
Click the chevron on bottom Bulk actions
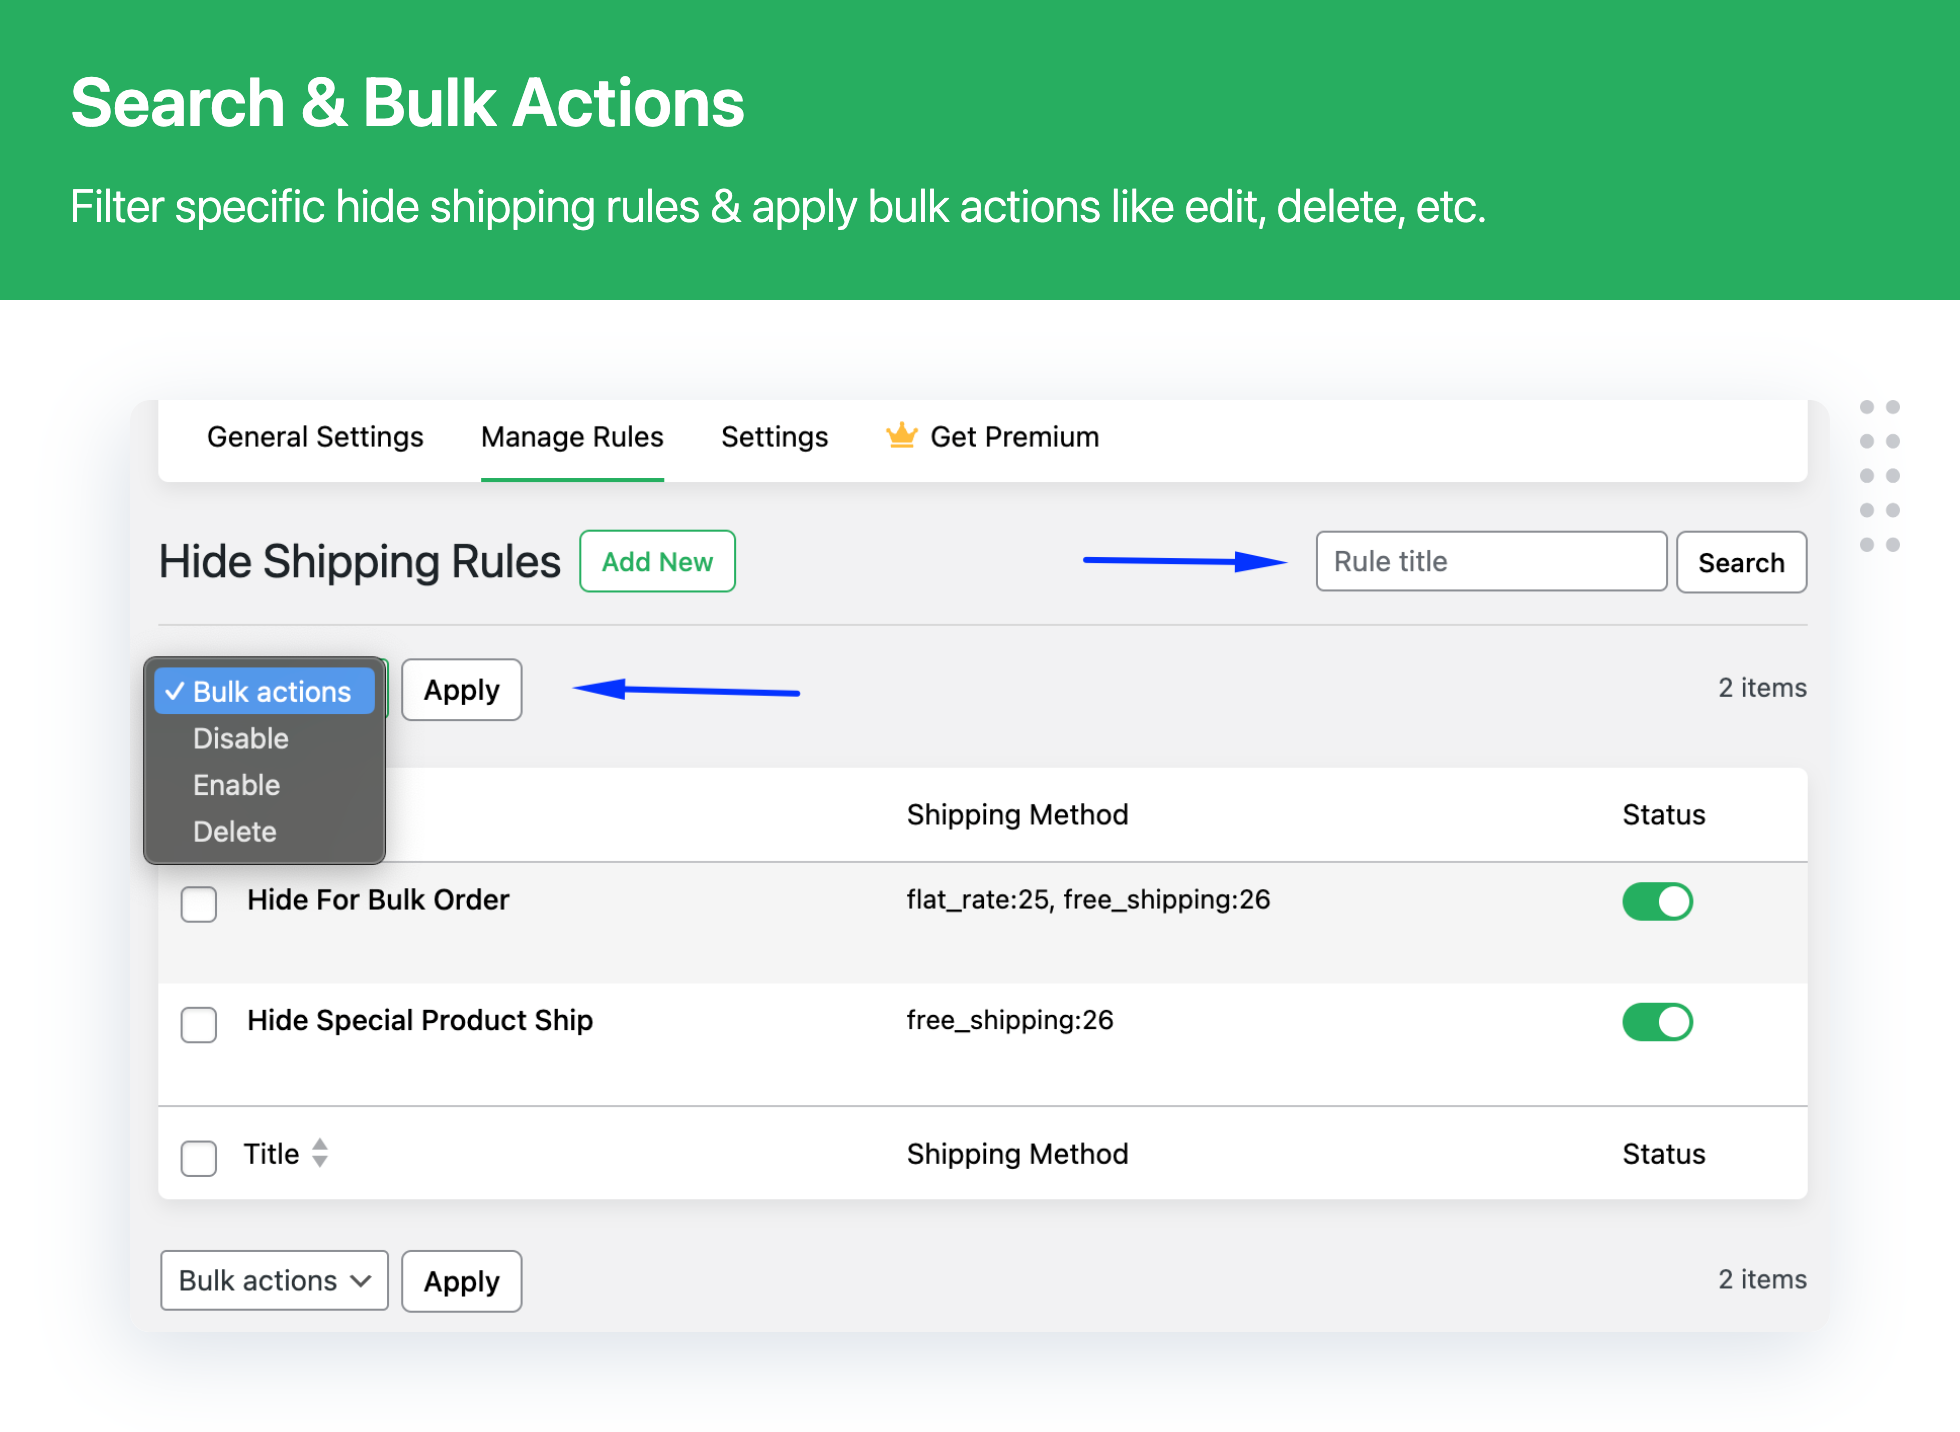(361, 1281)
